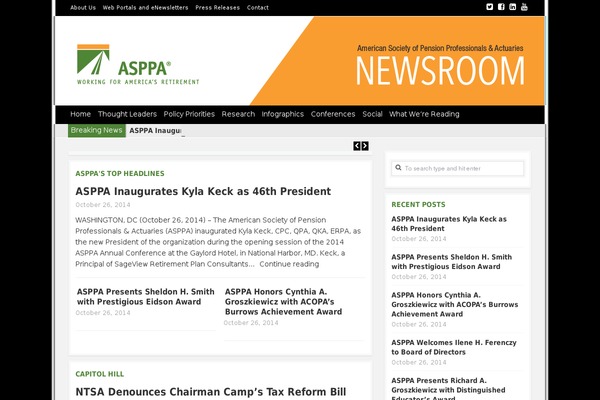Open recent post Ilene H. Ferenczy Board of Directors
Image resolution: width=600 pixels, height=400 pixels.
[454, 347]
